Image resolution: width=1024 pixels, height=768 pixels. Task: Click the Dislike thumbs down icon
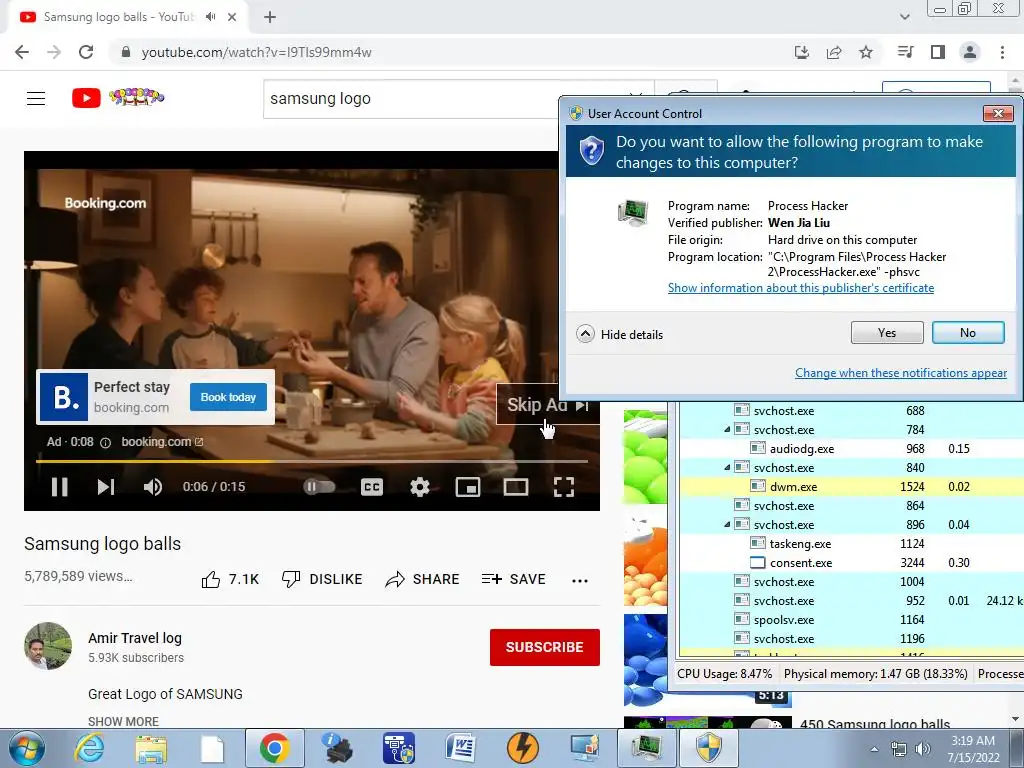coord(291,579)
